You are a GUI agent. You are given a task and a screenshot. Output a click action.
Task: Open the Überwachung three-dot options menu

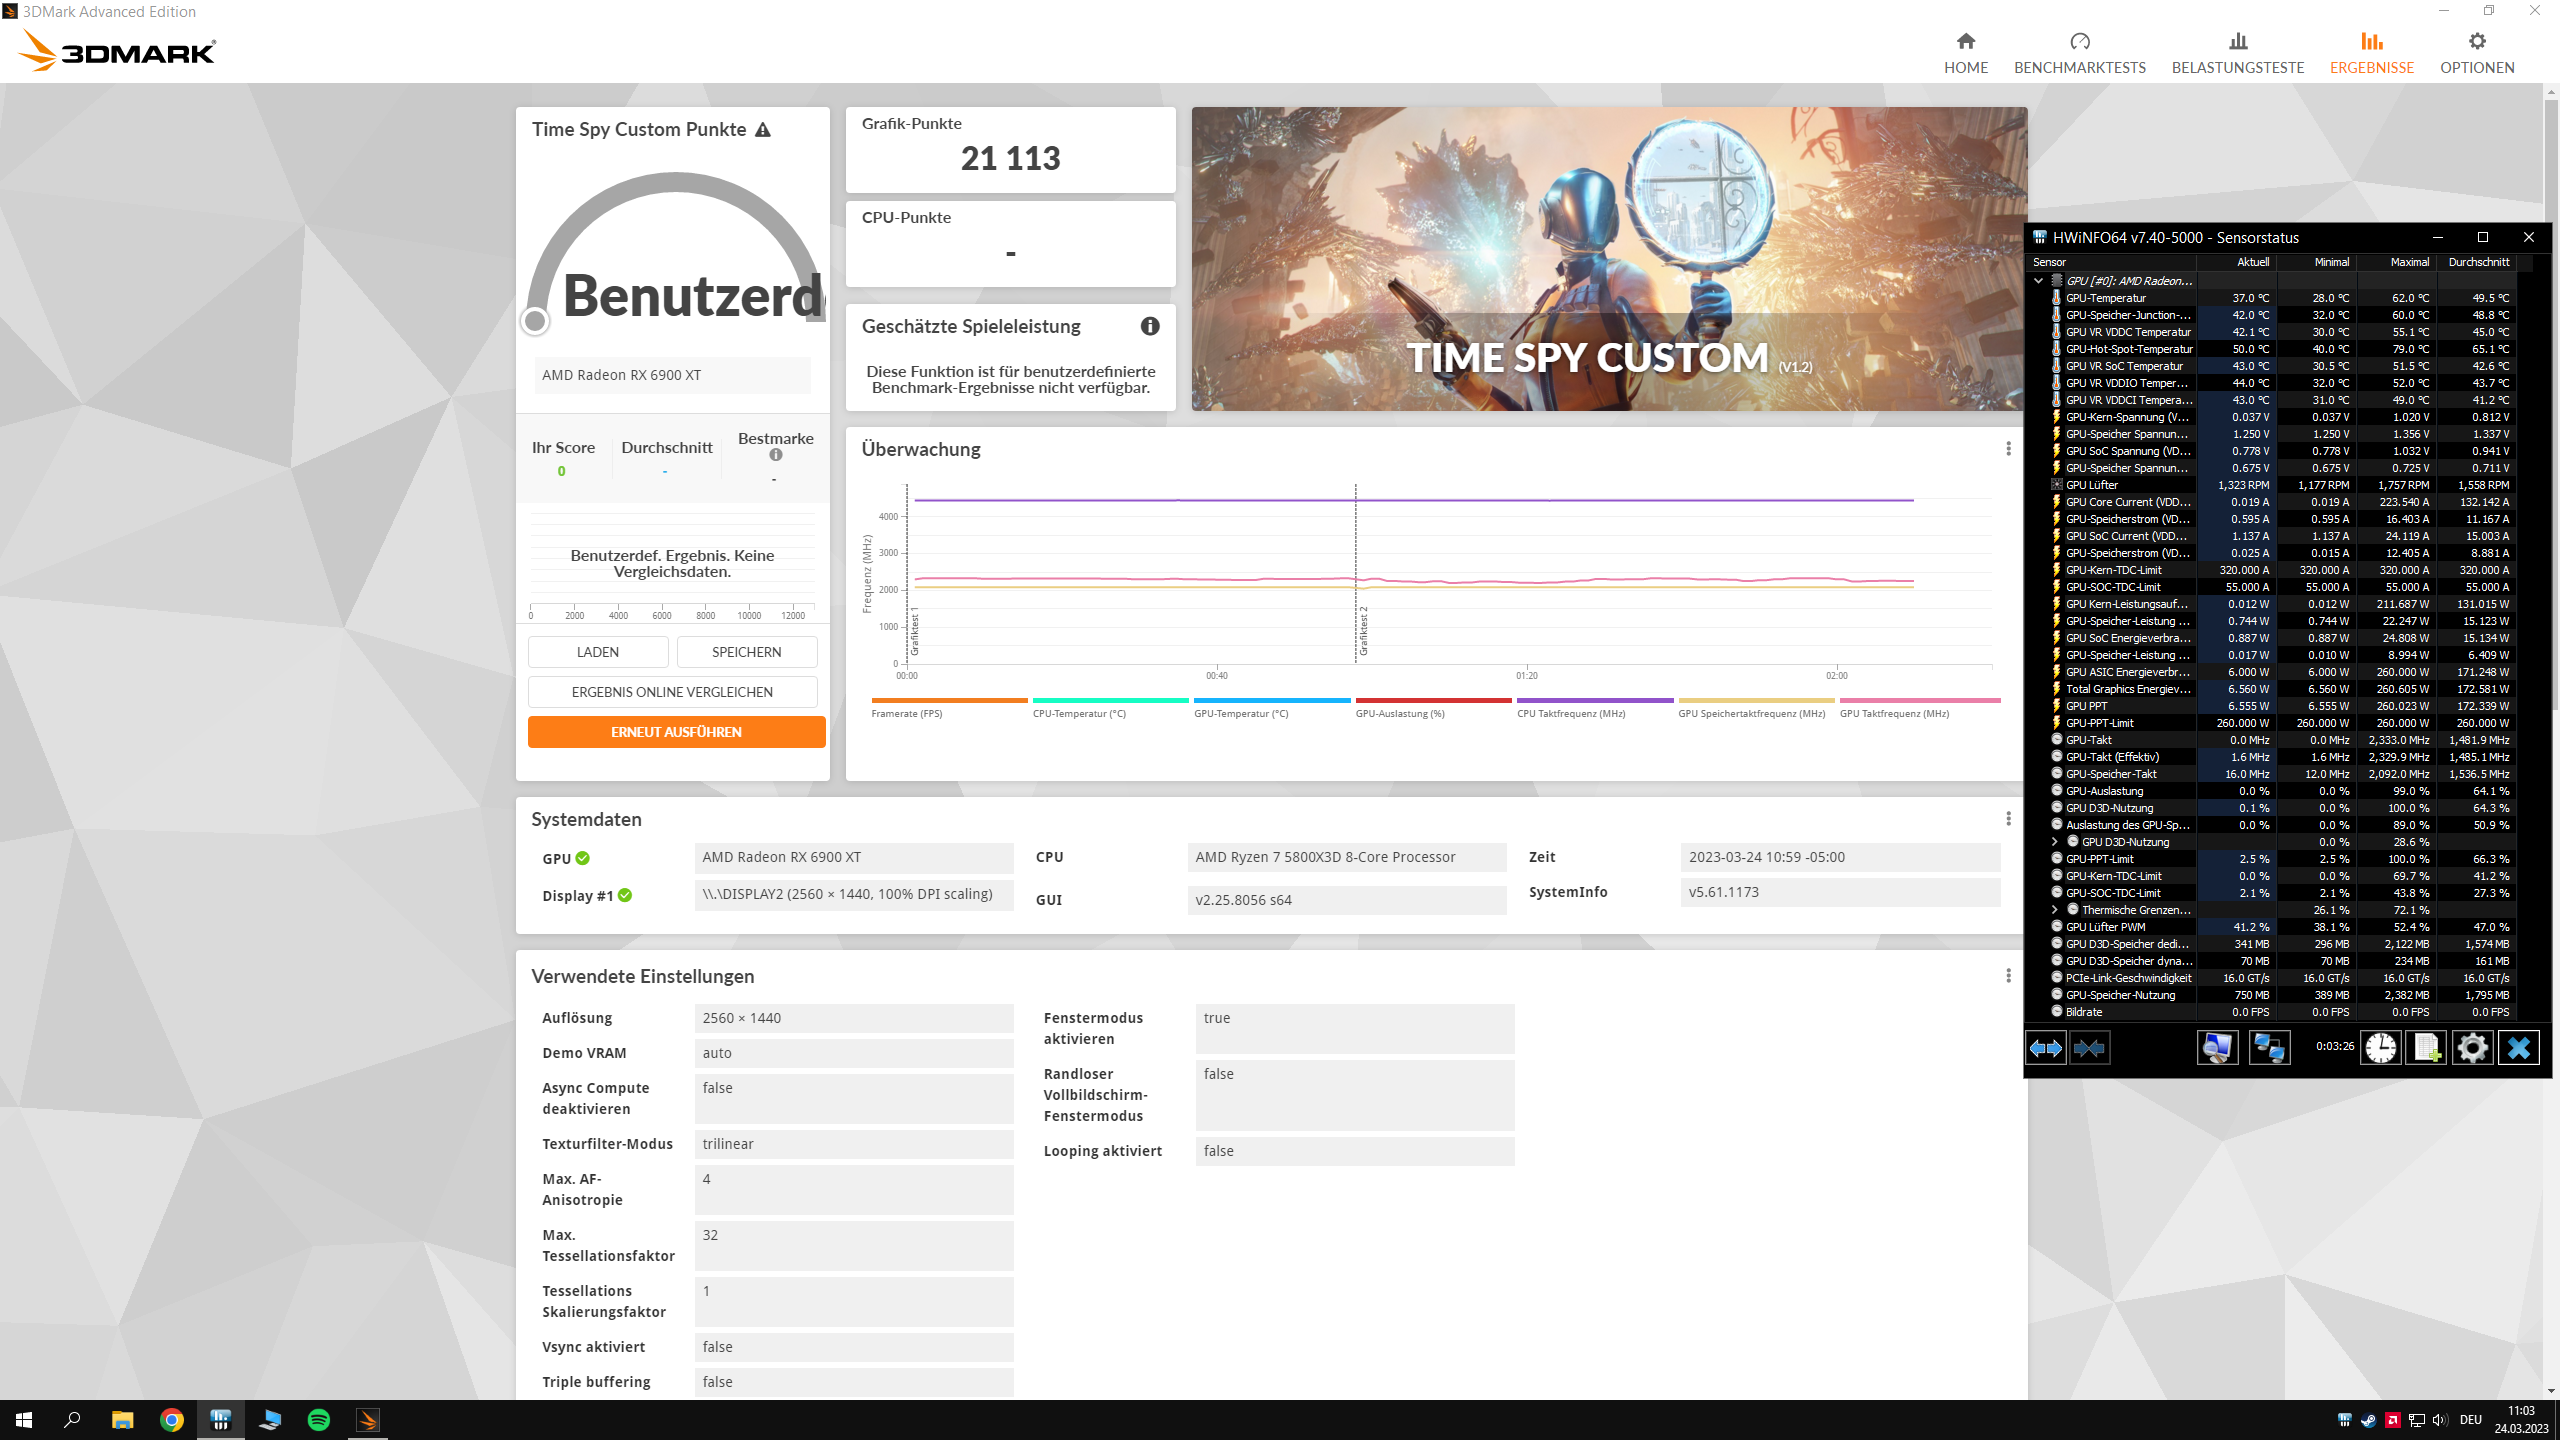(x=2008, y=449)
